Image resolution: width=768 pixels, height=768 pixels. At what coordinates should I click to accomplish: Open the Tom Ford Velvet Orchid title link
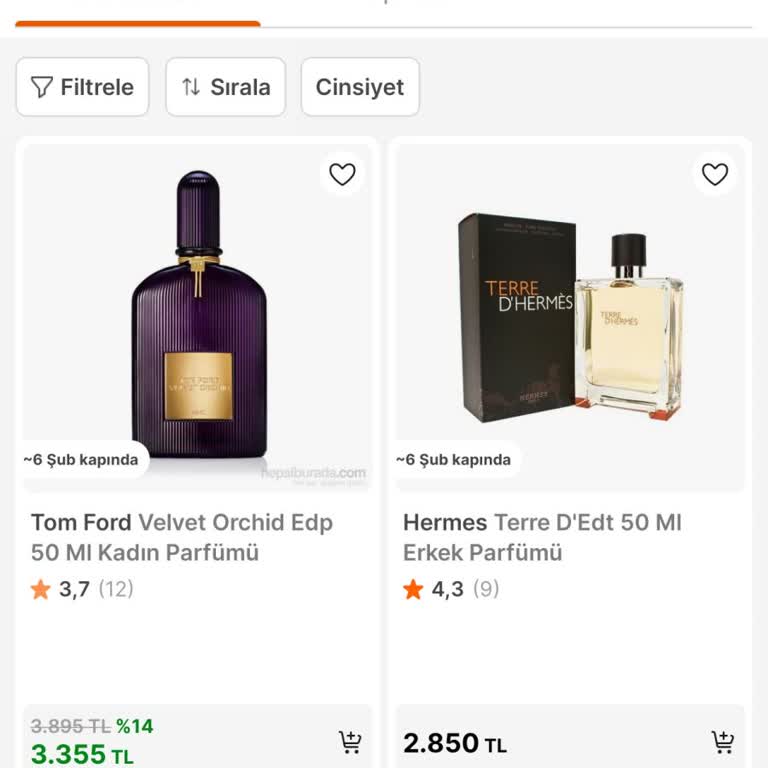[x=182, y=537]
